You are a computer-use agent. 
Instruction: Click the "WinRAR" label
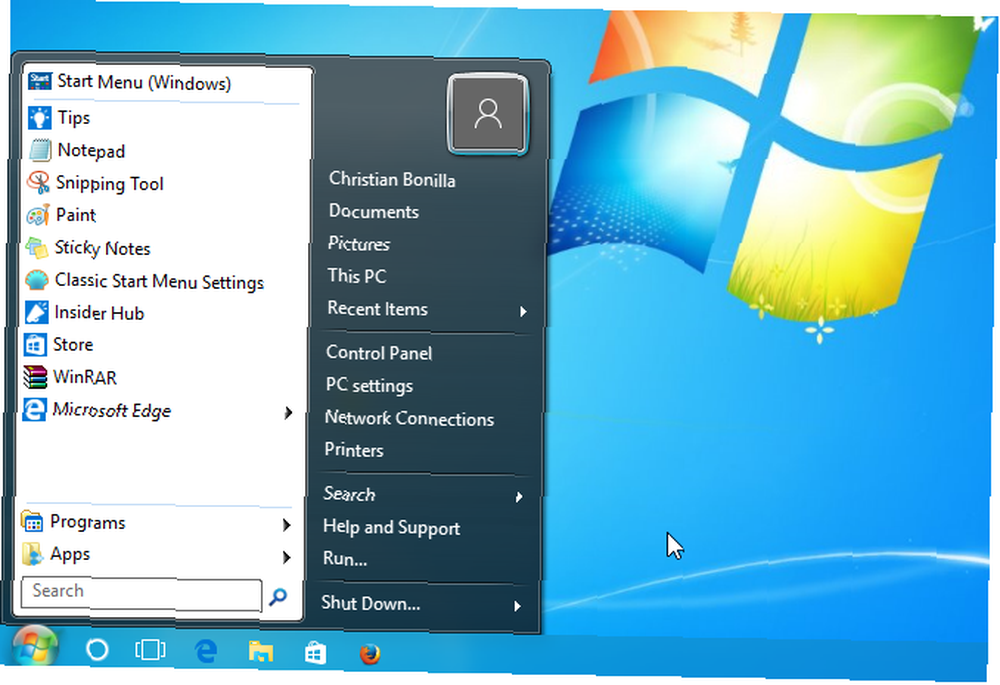pos(85,377)
